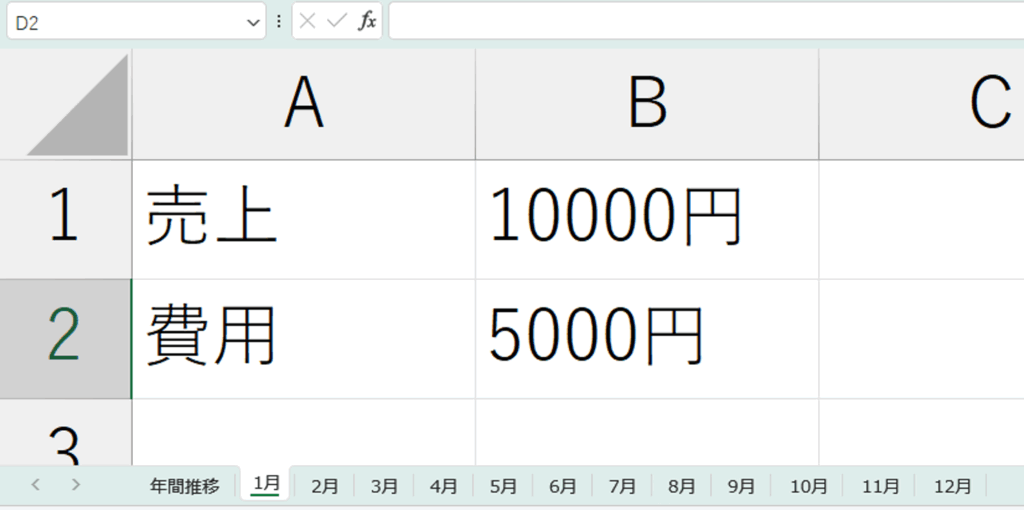1024x510 pixels.
Task: Click the formula bar input field
Action: click(700, 21)
